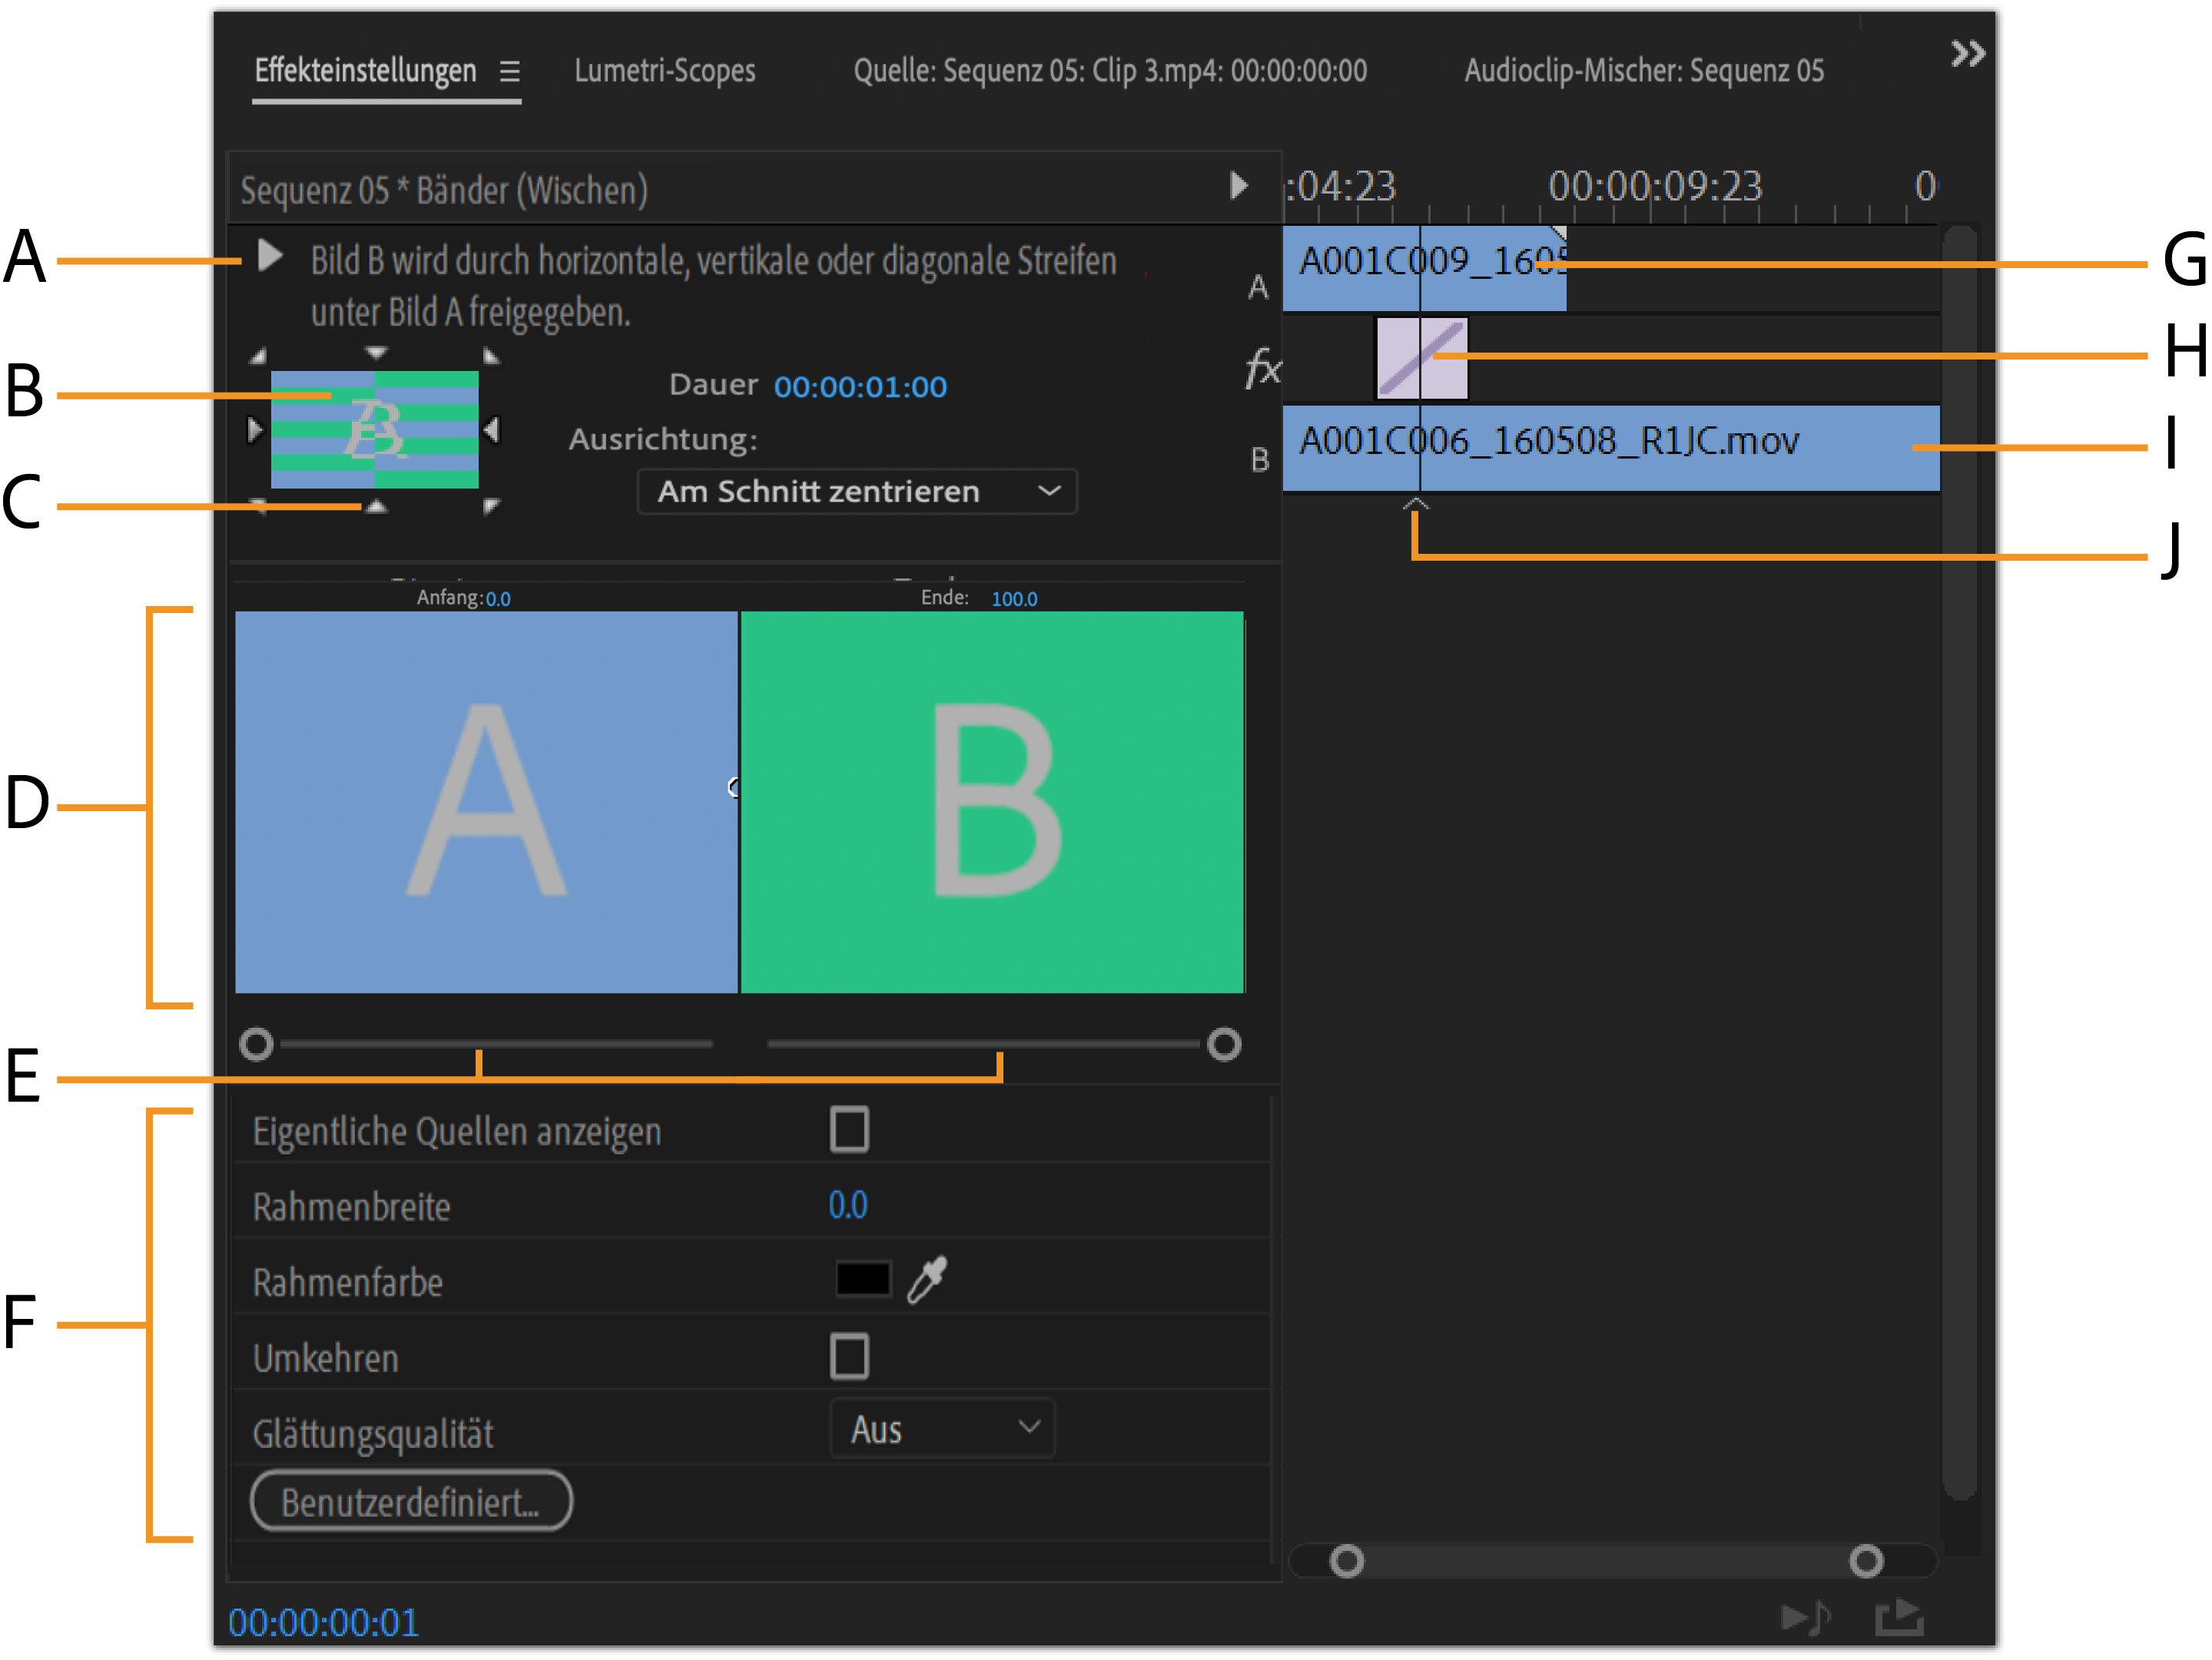This screenshot has height=1660, width=2212.
Task: Open the Effekteinstellungen panel menu icon
Action: point(510,72)
